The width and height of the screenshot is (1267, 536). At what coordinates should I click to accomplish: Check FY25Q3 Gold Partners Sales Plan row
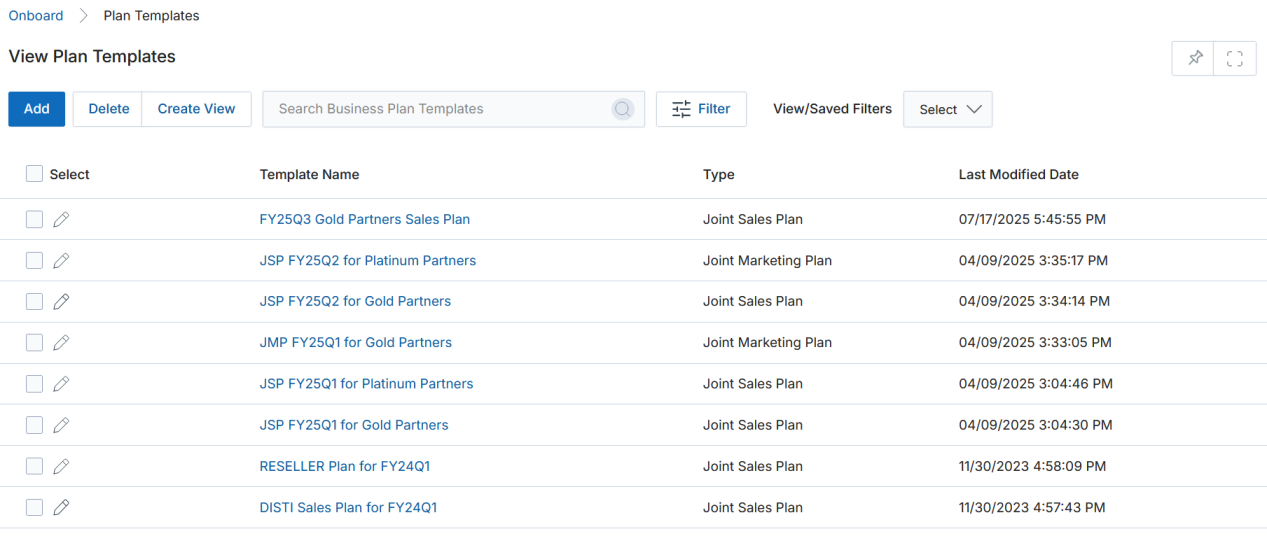click(x=34, y=219)
